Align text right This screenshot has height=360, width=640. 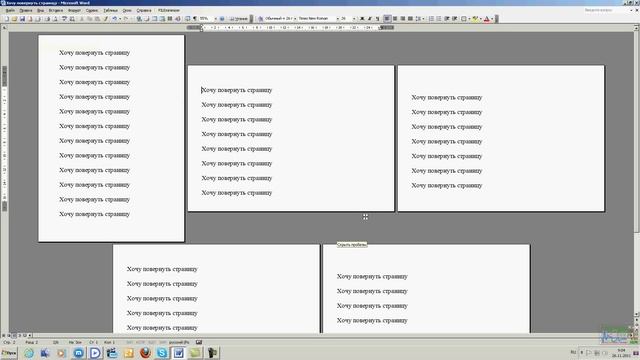point(402,19)
